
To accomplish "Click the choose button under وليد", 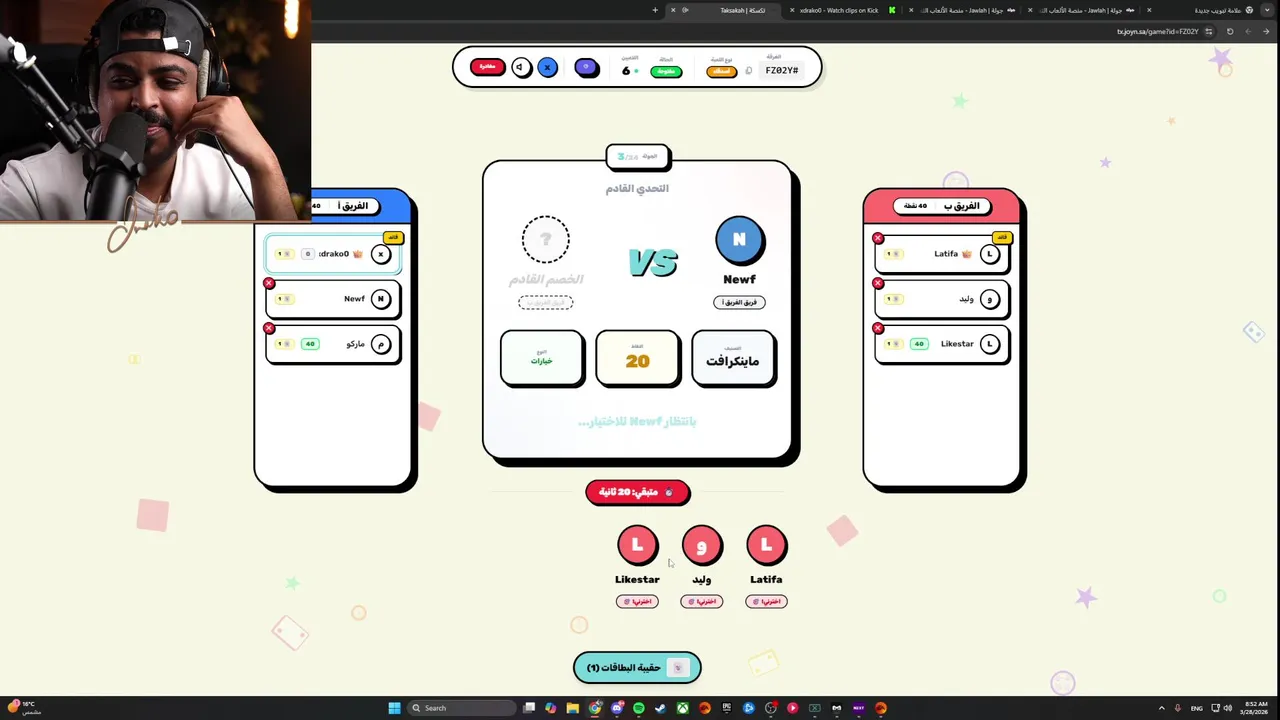I will (701, 601).
